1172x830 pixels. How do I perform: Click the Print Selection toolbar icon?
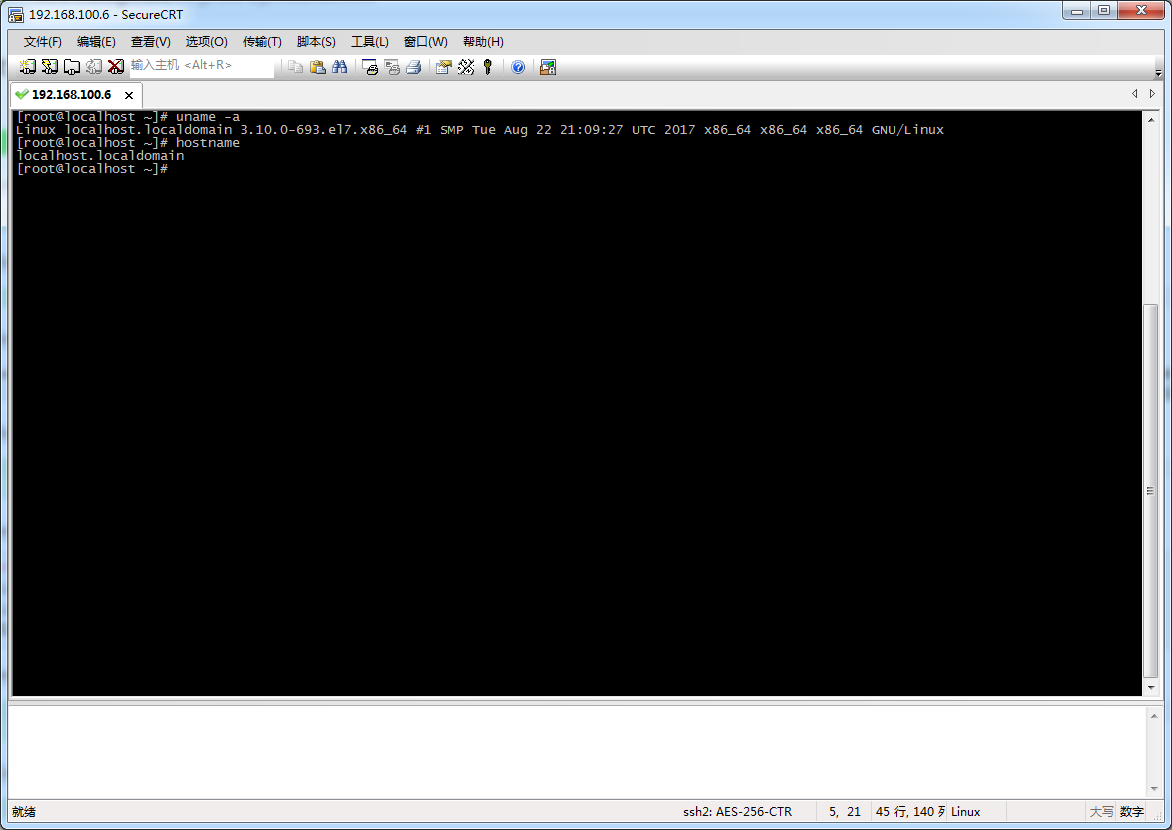(392, 67)
